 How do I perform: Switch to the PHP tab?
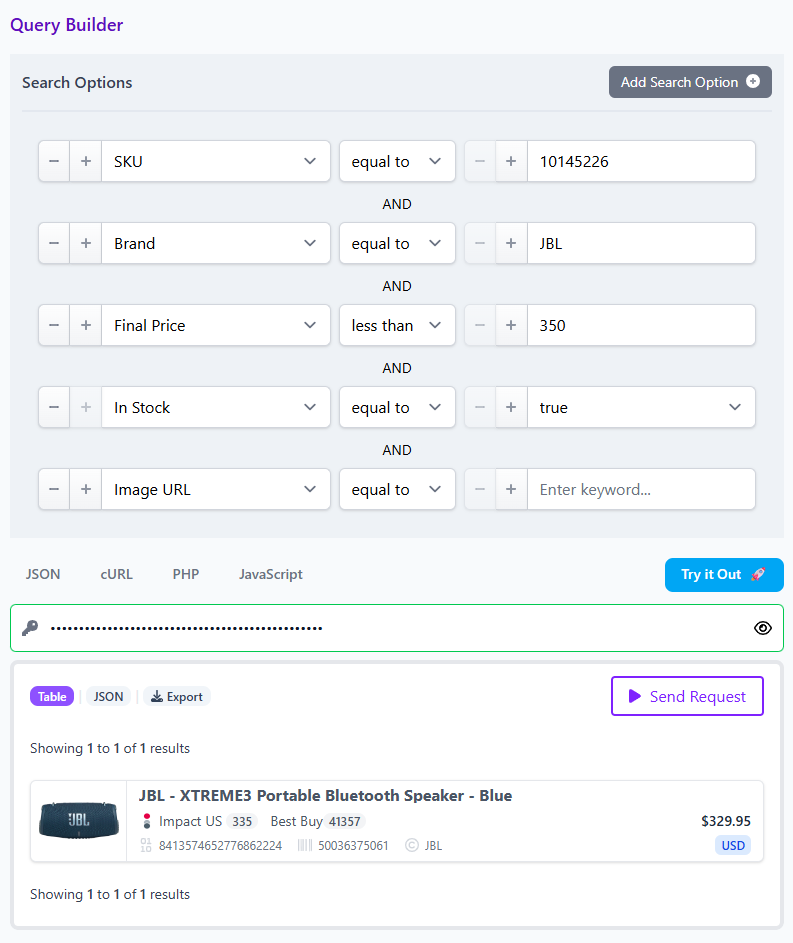coord(186,574)
